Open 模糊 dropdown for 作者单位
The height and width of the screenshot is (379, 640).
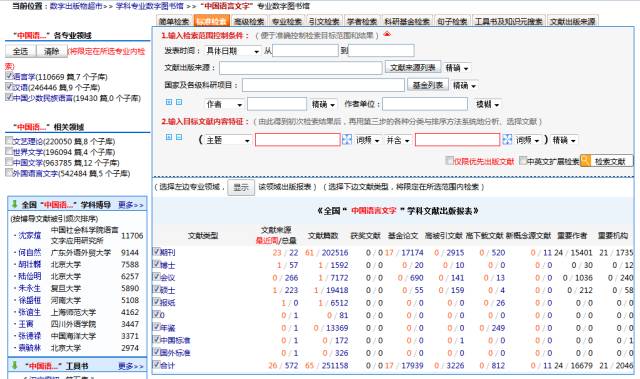[488, 104]
